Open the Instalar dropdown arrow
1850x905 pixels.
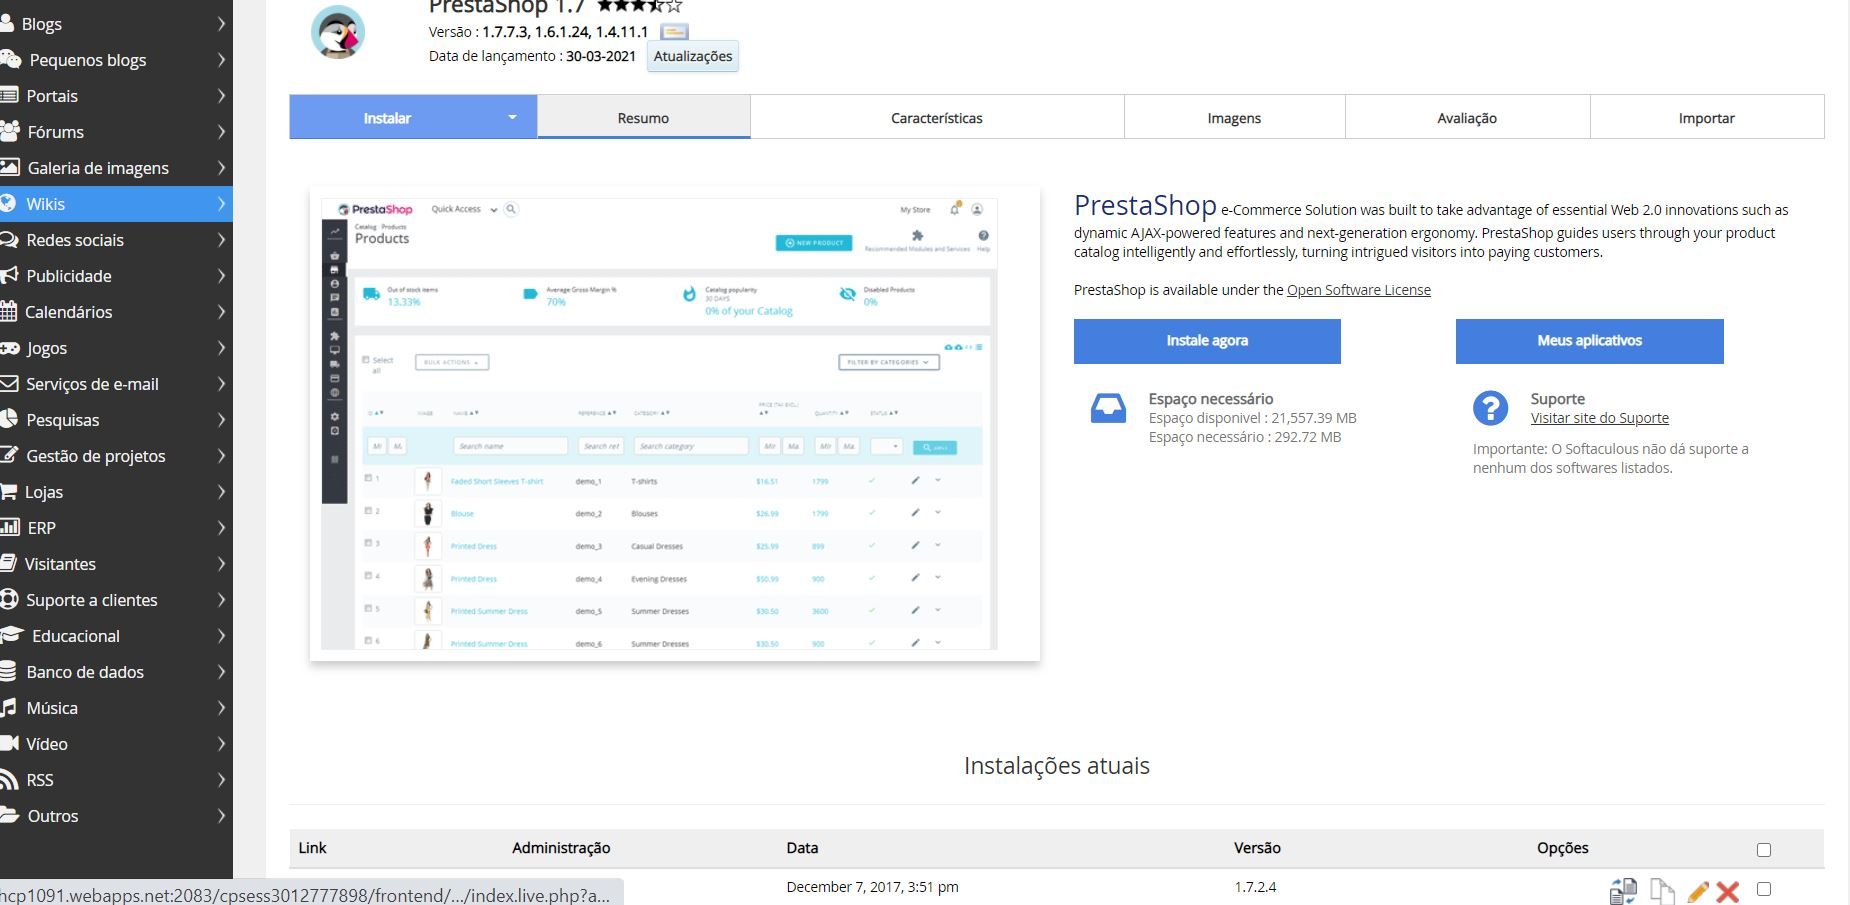[x=512, y=117]
